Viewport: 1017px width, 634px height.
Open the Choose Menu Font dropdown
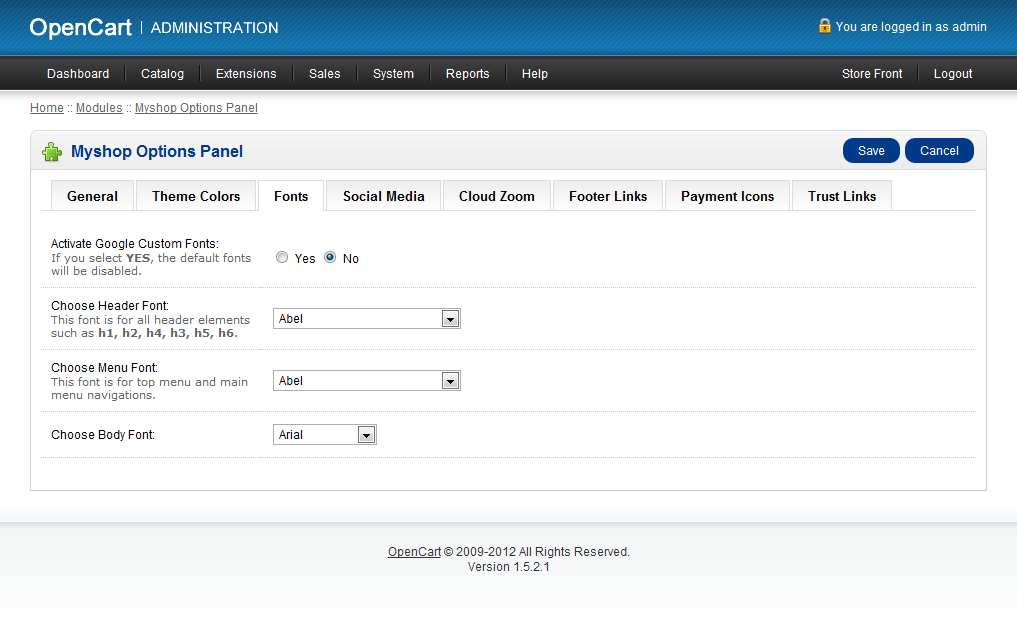[366, 381]
